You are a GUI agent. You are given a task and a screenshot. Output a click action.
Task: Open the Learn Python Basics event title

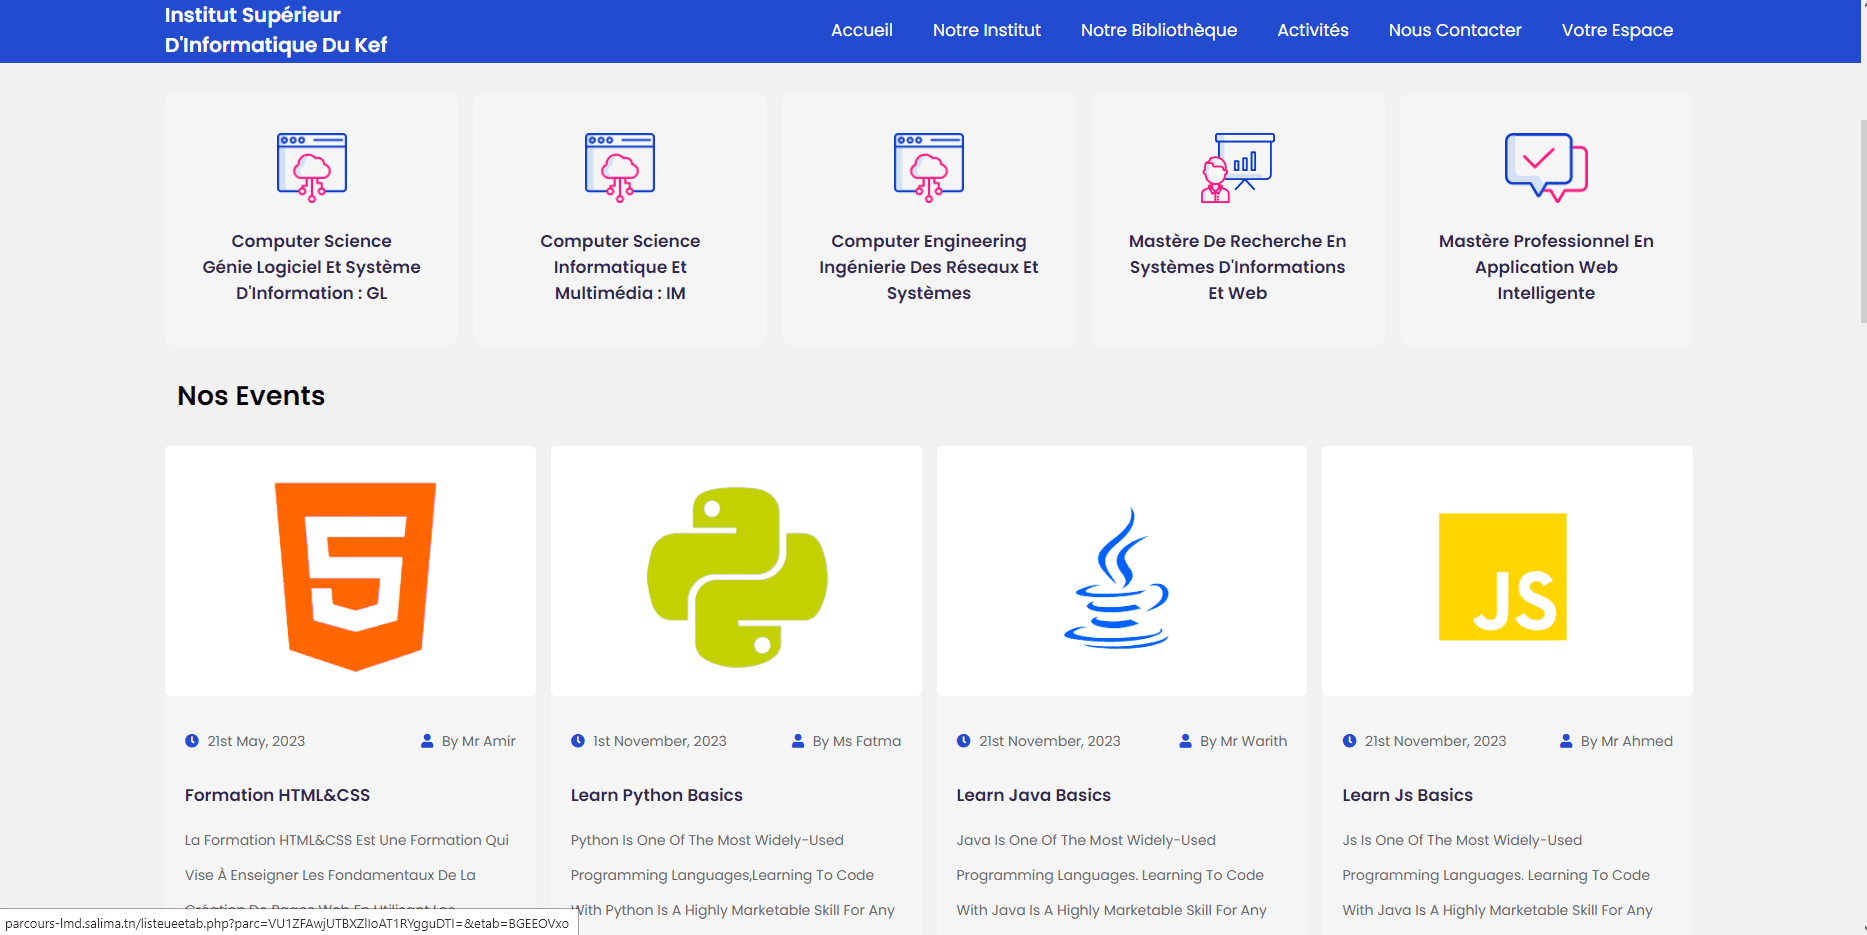tap(656, 795)
